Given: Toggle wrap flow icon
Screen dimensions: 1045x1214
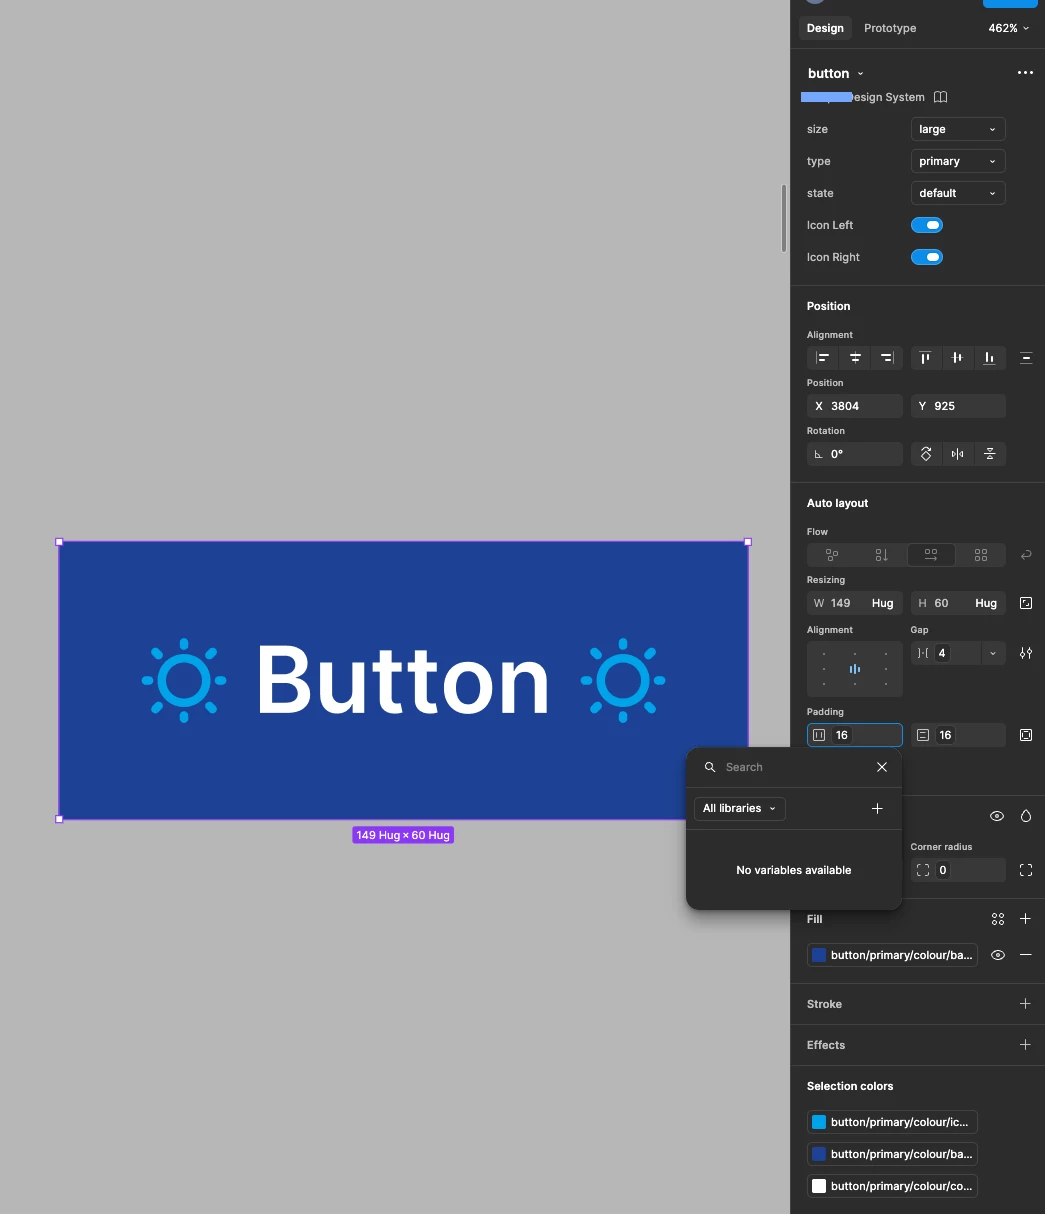Looking at the screenshot, I should coord(1026,555).
